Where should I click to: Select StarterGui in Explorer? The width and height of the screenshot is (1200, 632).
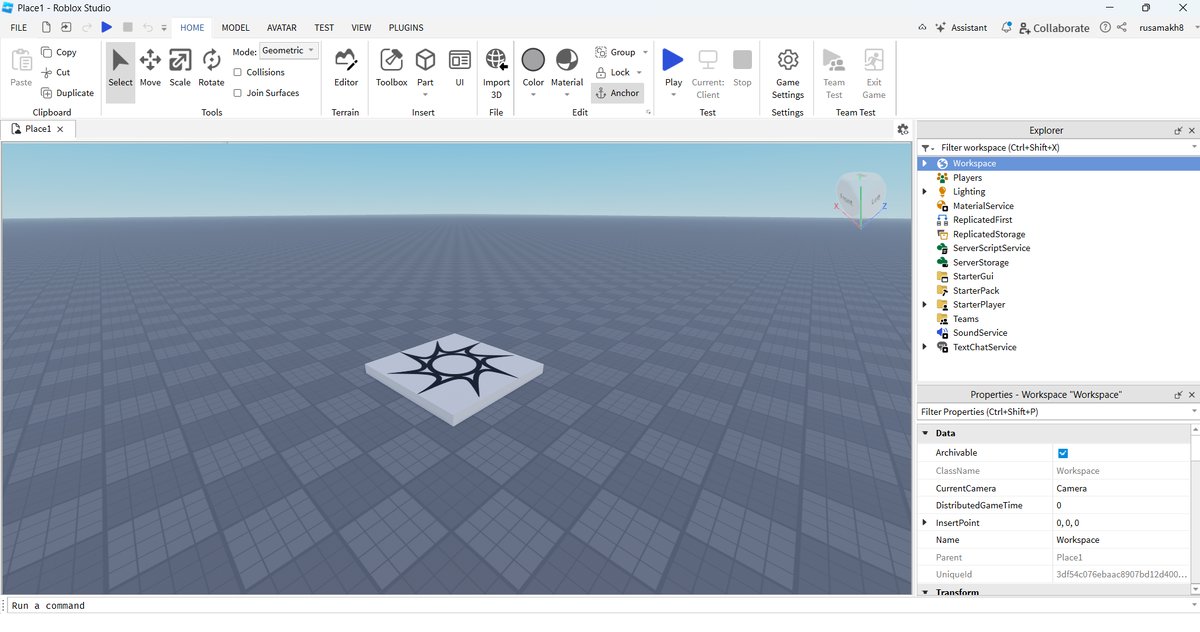click(973, 276)
